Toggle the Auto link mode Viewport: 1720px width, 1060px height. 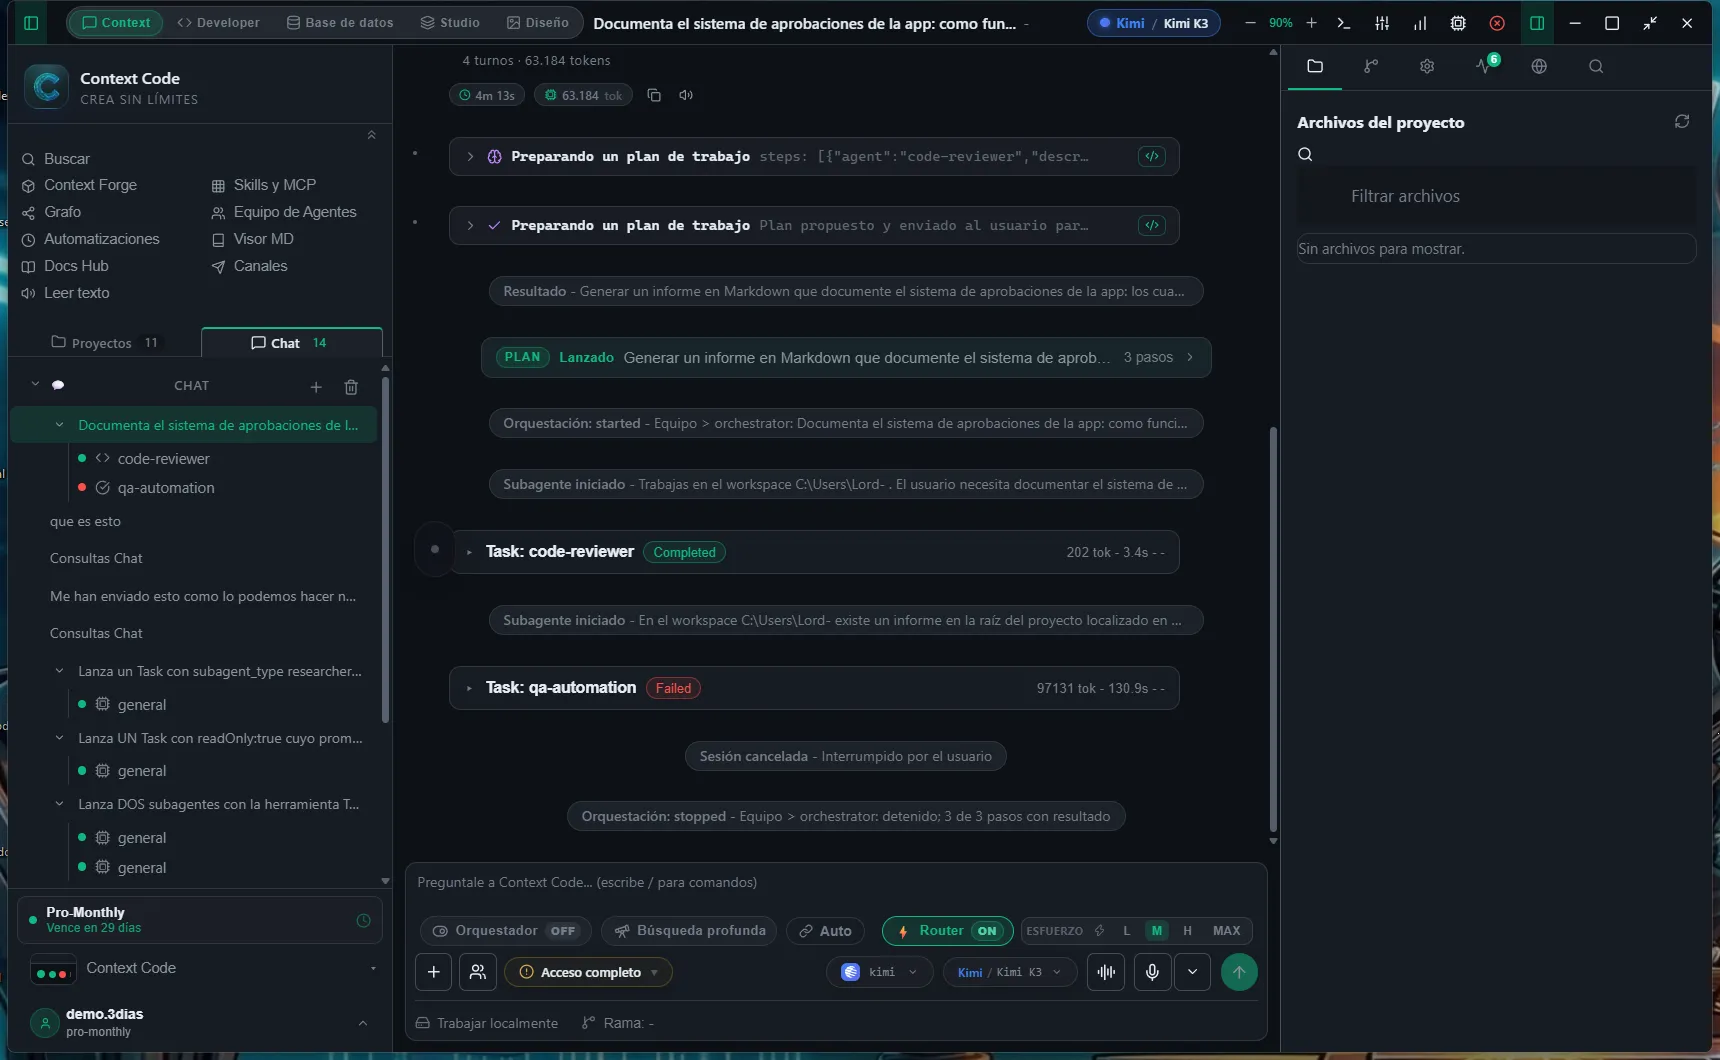pos(826,931)
